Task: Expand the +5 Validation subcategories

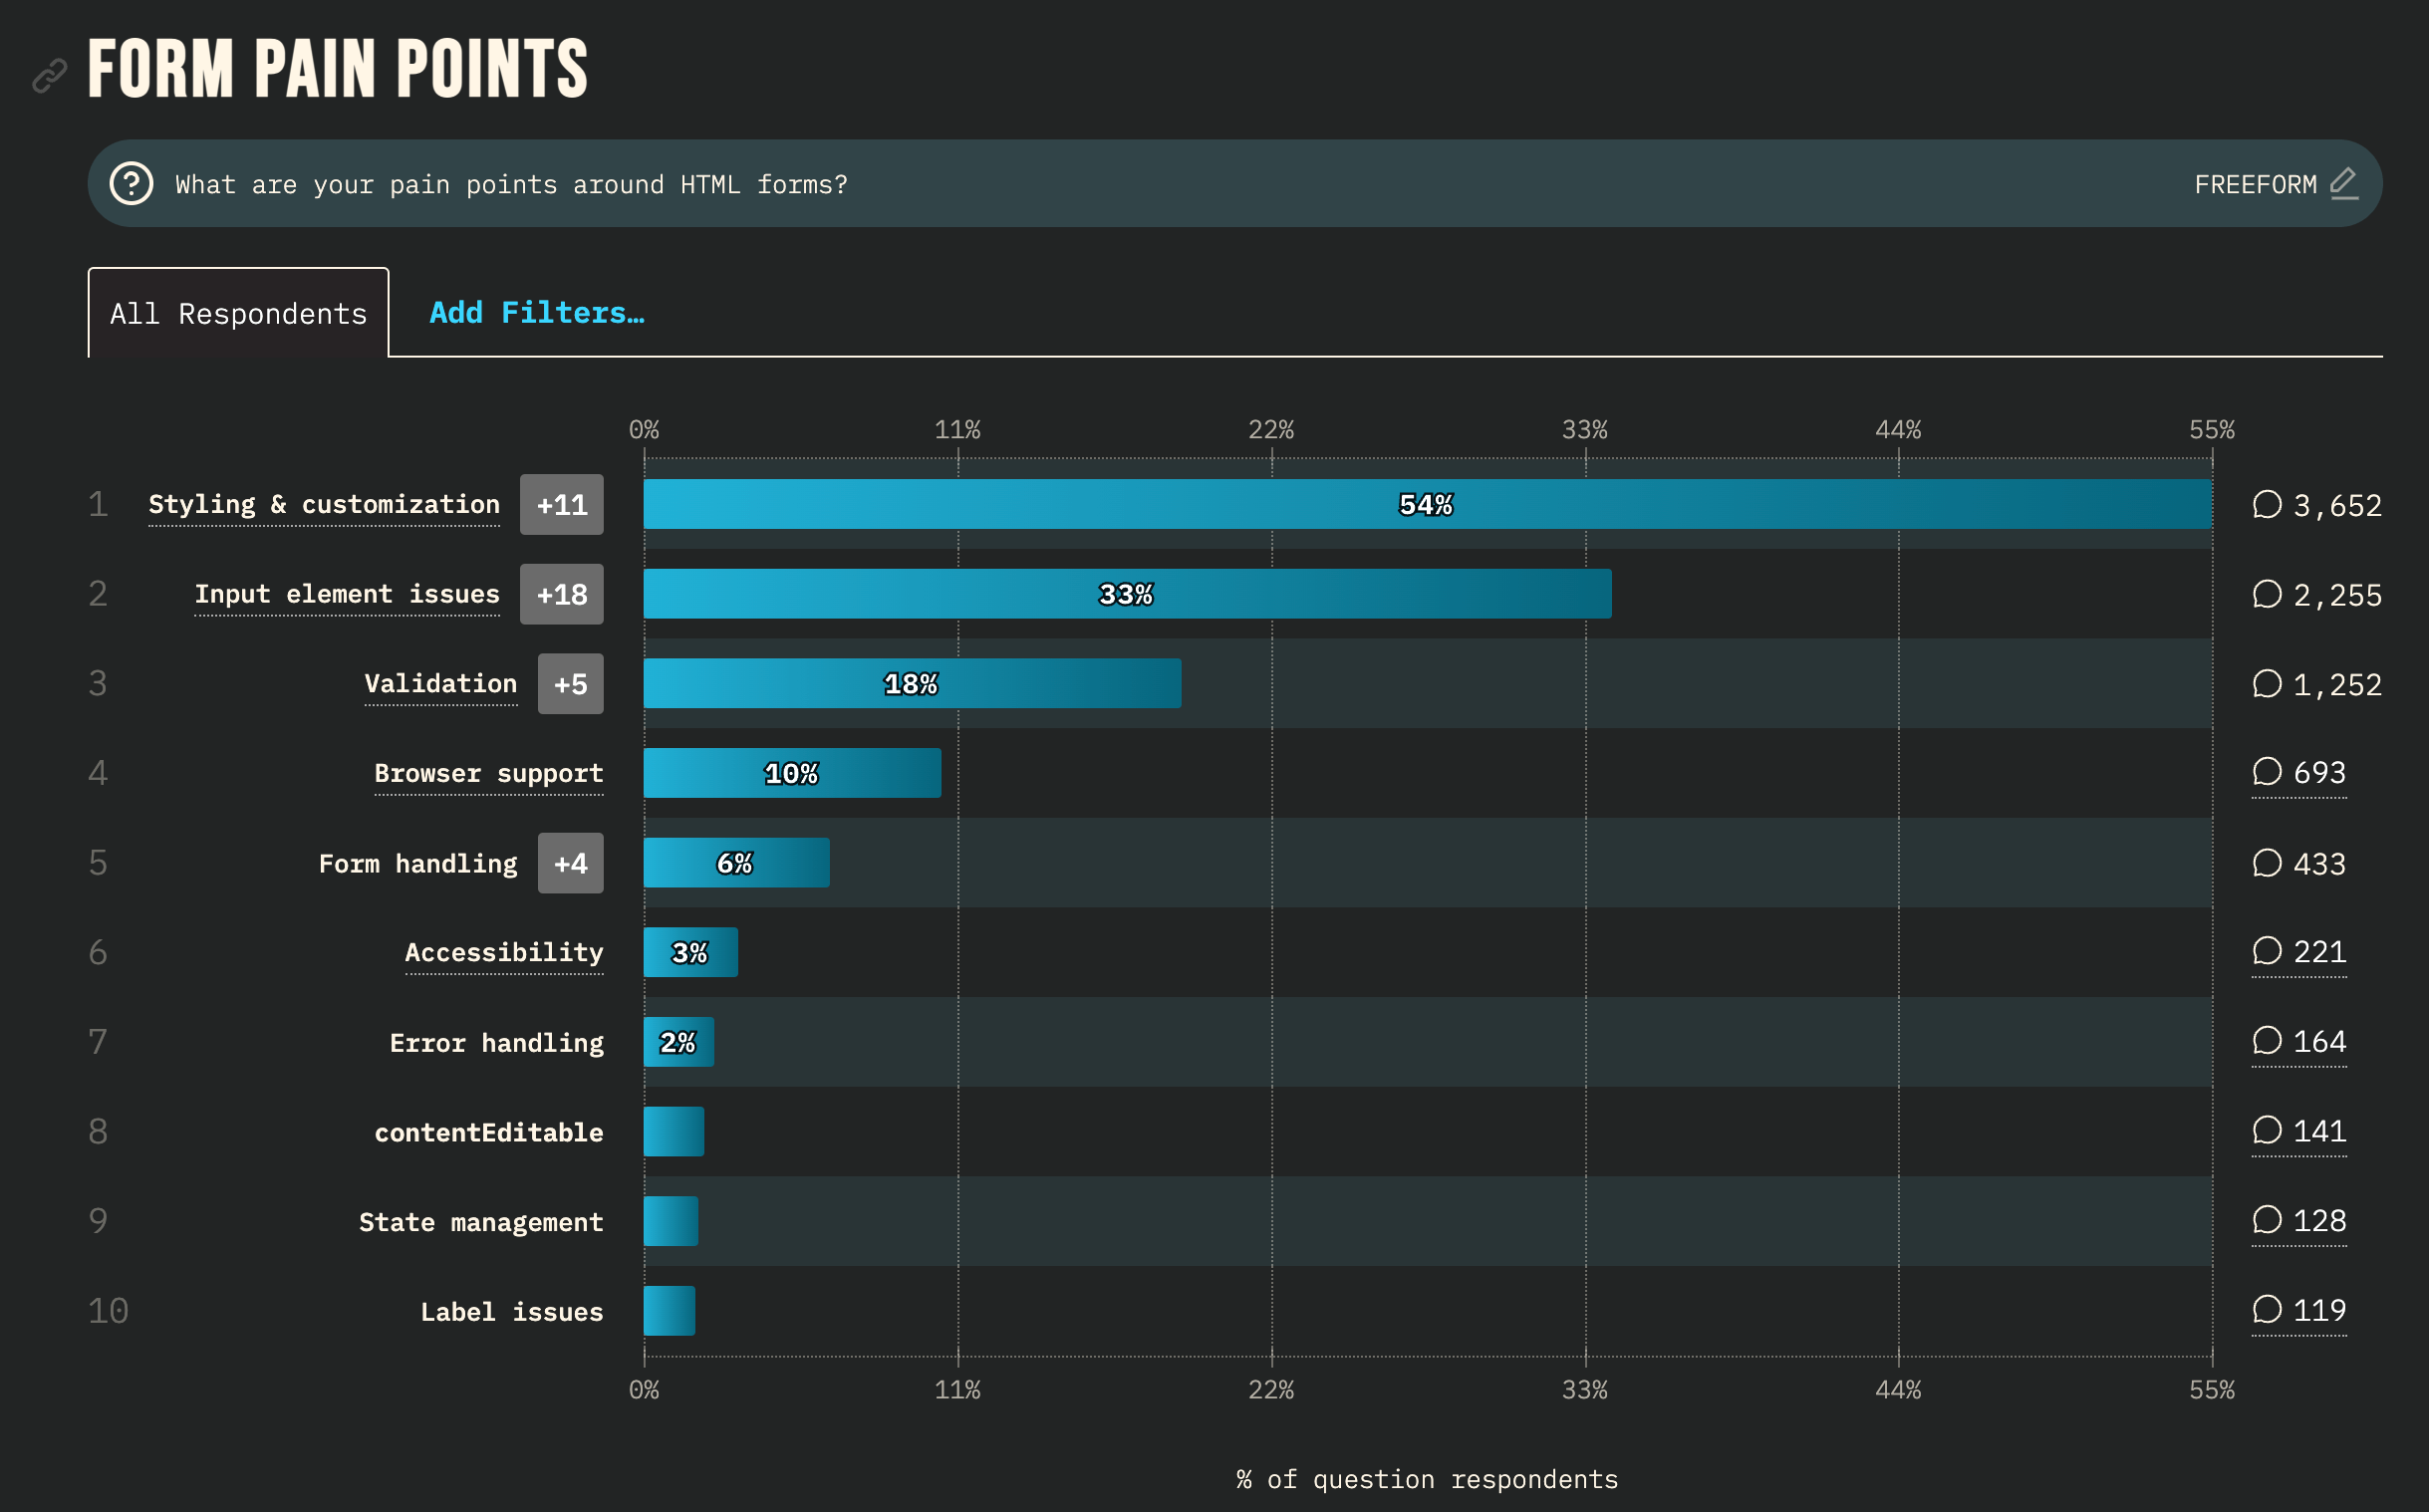Action: tap(569, 684)
